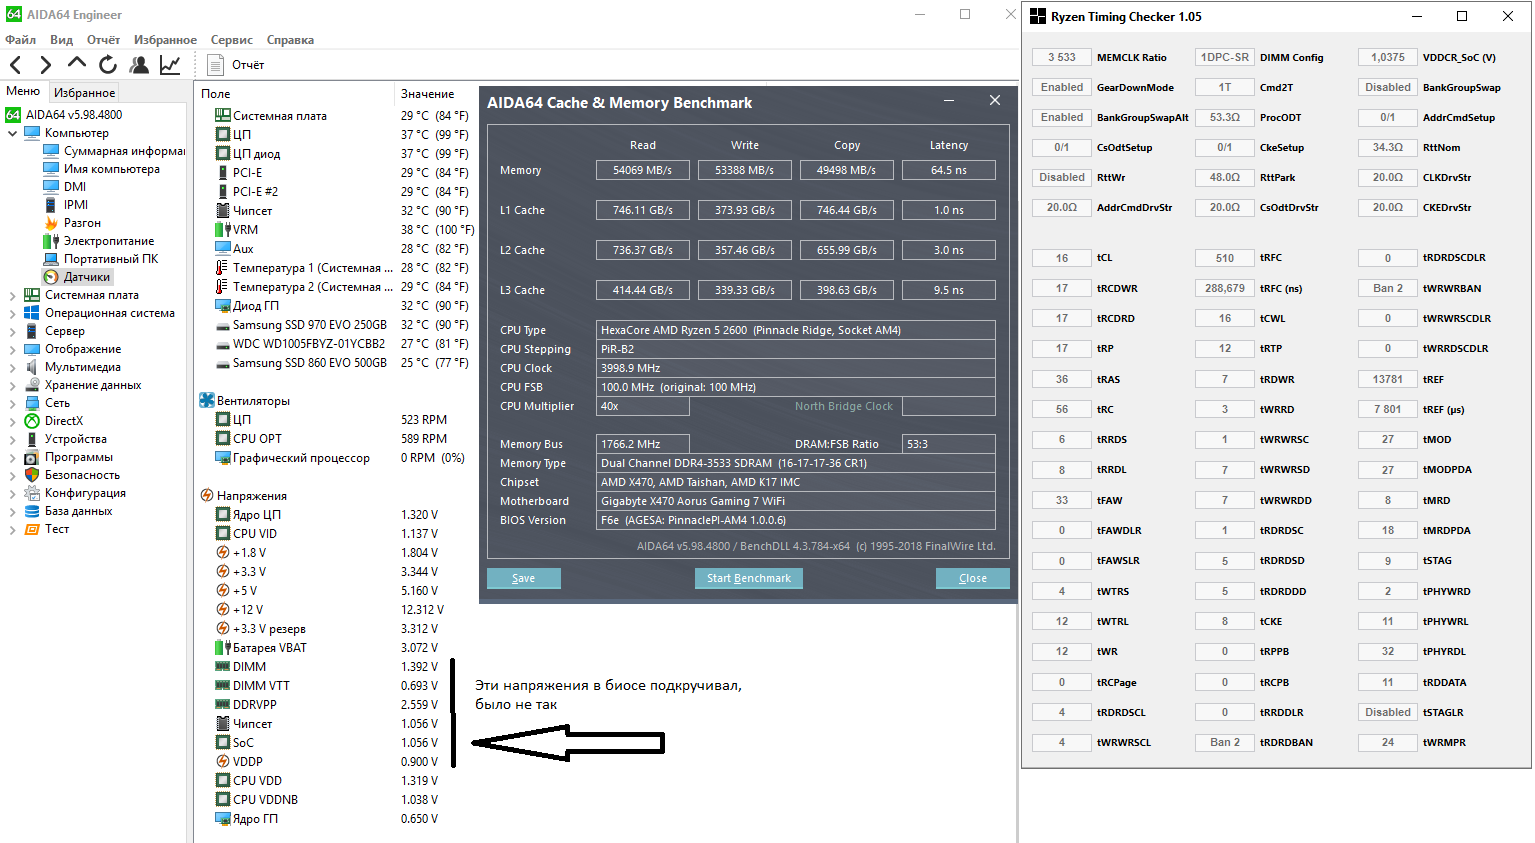
Task: Open the Избранное menu in the menu bar
Action: tap(165, 40)
